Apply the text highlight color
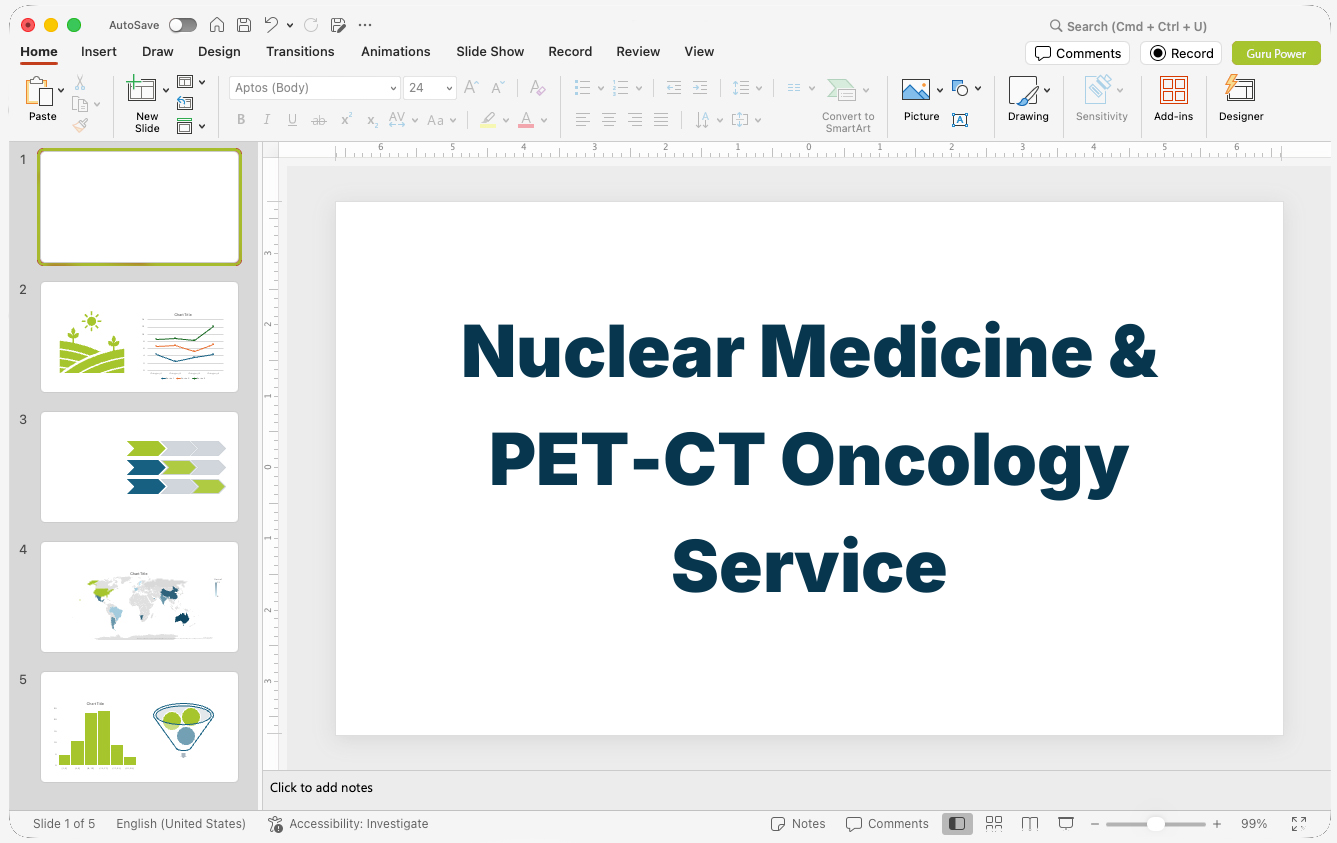Viewport: 1337px width, 843px height. click(488, 120)
